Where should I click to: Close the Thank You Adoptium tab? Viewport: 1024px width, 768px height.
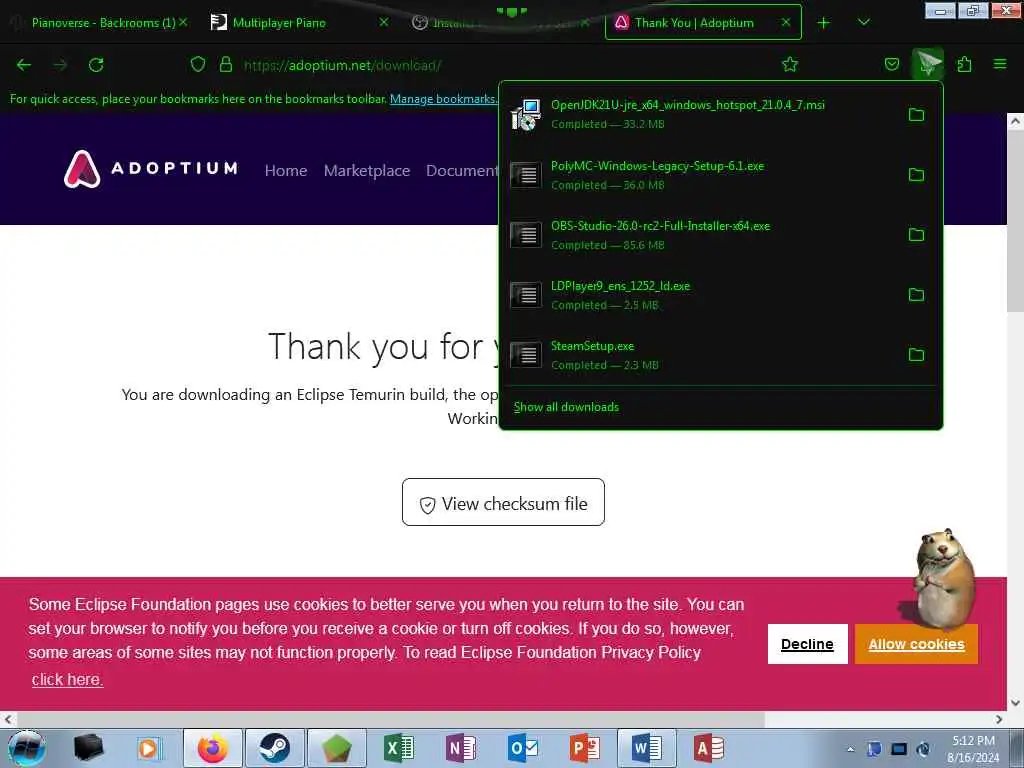click(786, 22)
